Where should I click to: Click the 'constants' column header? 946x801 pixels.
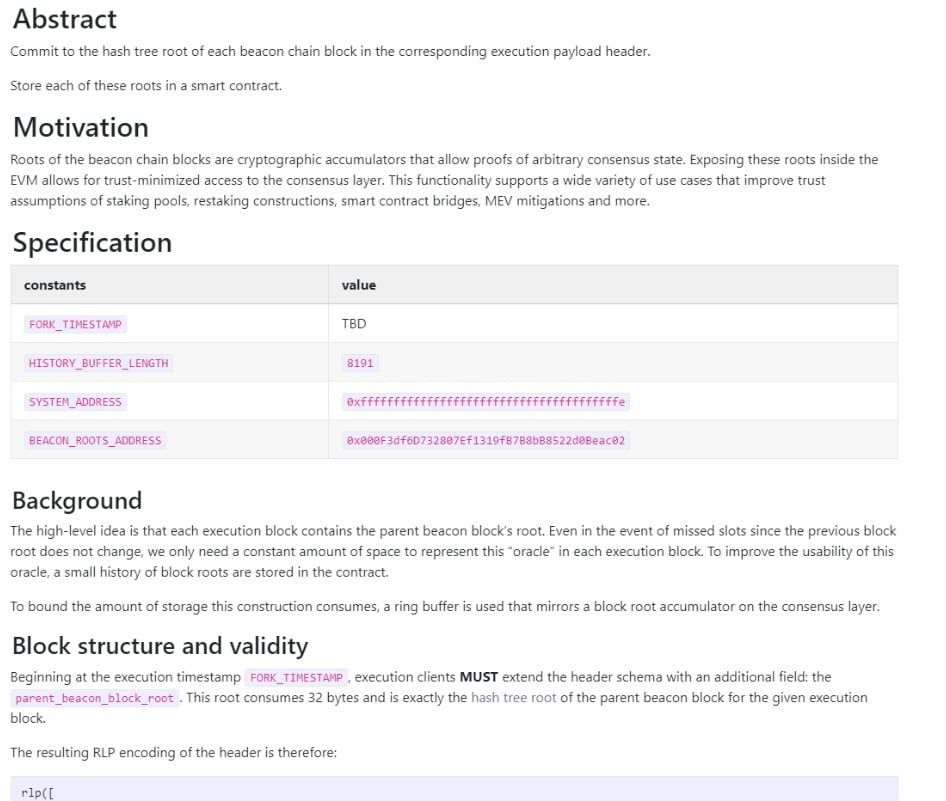coord(55,285)
